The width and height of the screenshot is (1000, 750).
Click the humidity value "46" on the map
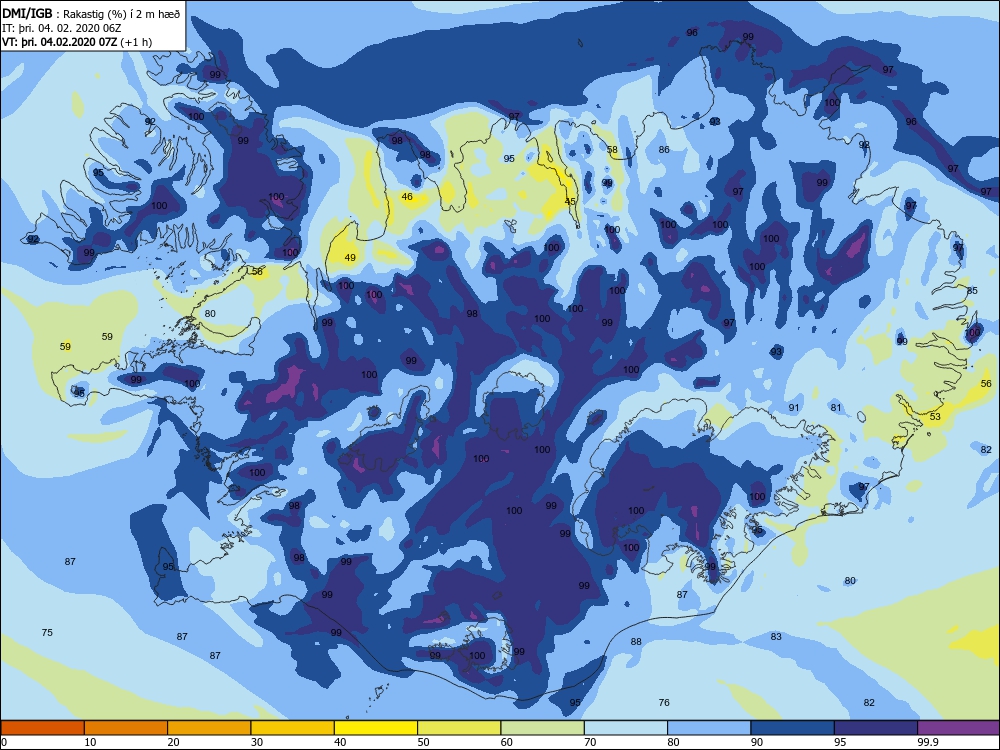[x=407, y=196]
